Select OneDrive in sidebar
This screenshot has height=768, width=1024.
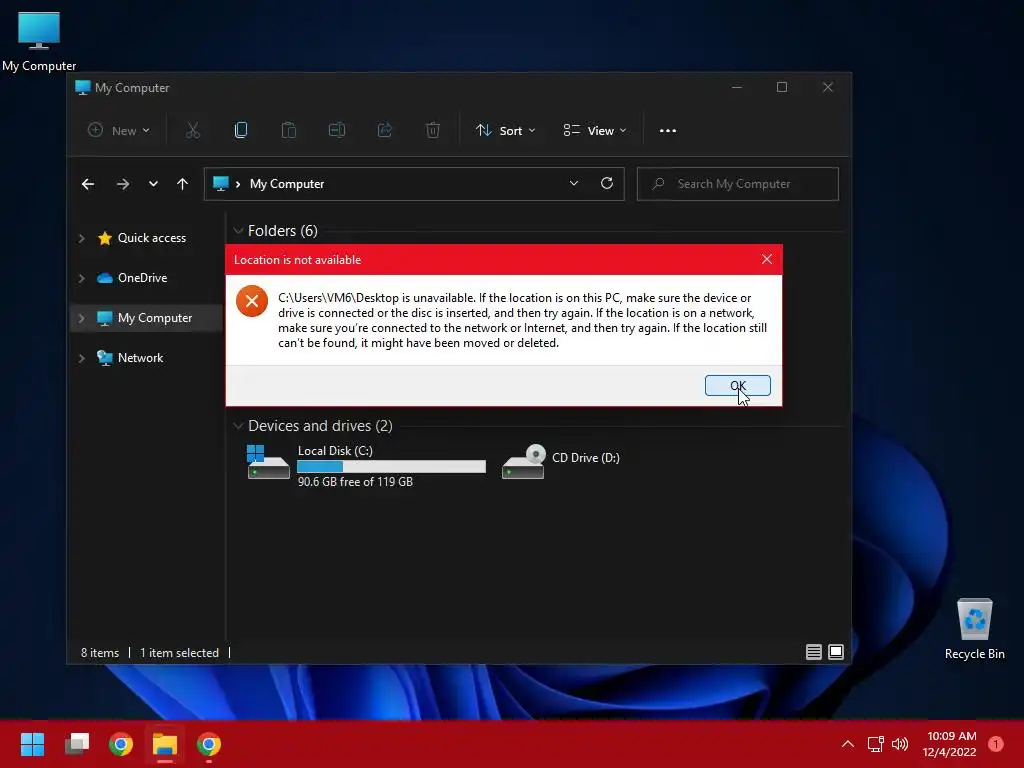142,278
